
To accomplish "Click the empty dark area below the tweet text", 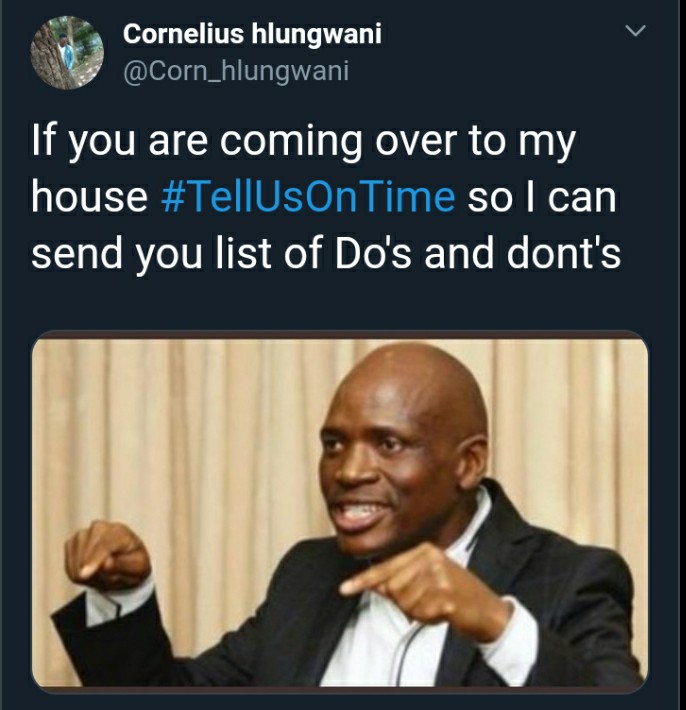I will click(x=340, y=302).
